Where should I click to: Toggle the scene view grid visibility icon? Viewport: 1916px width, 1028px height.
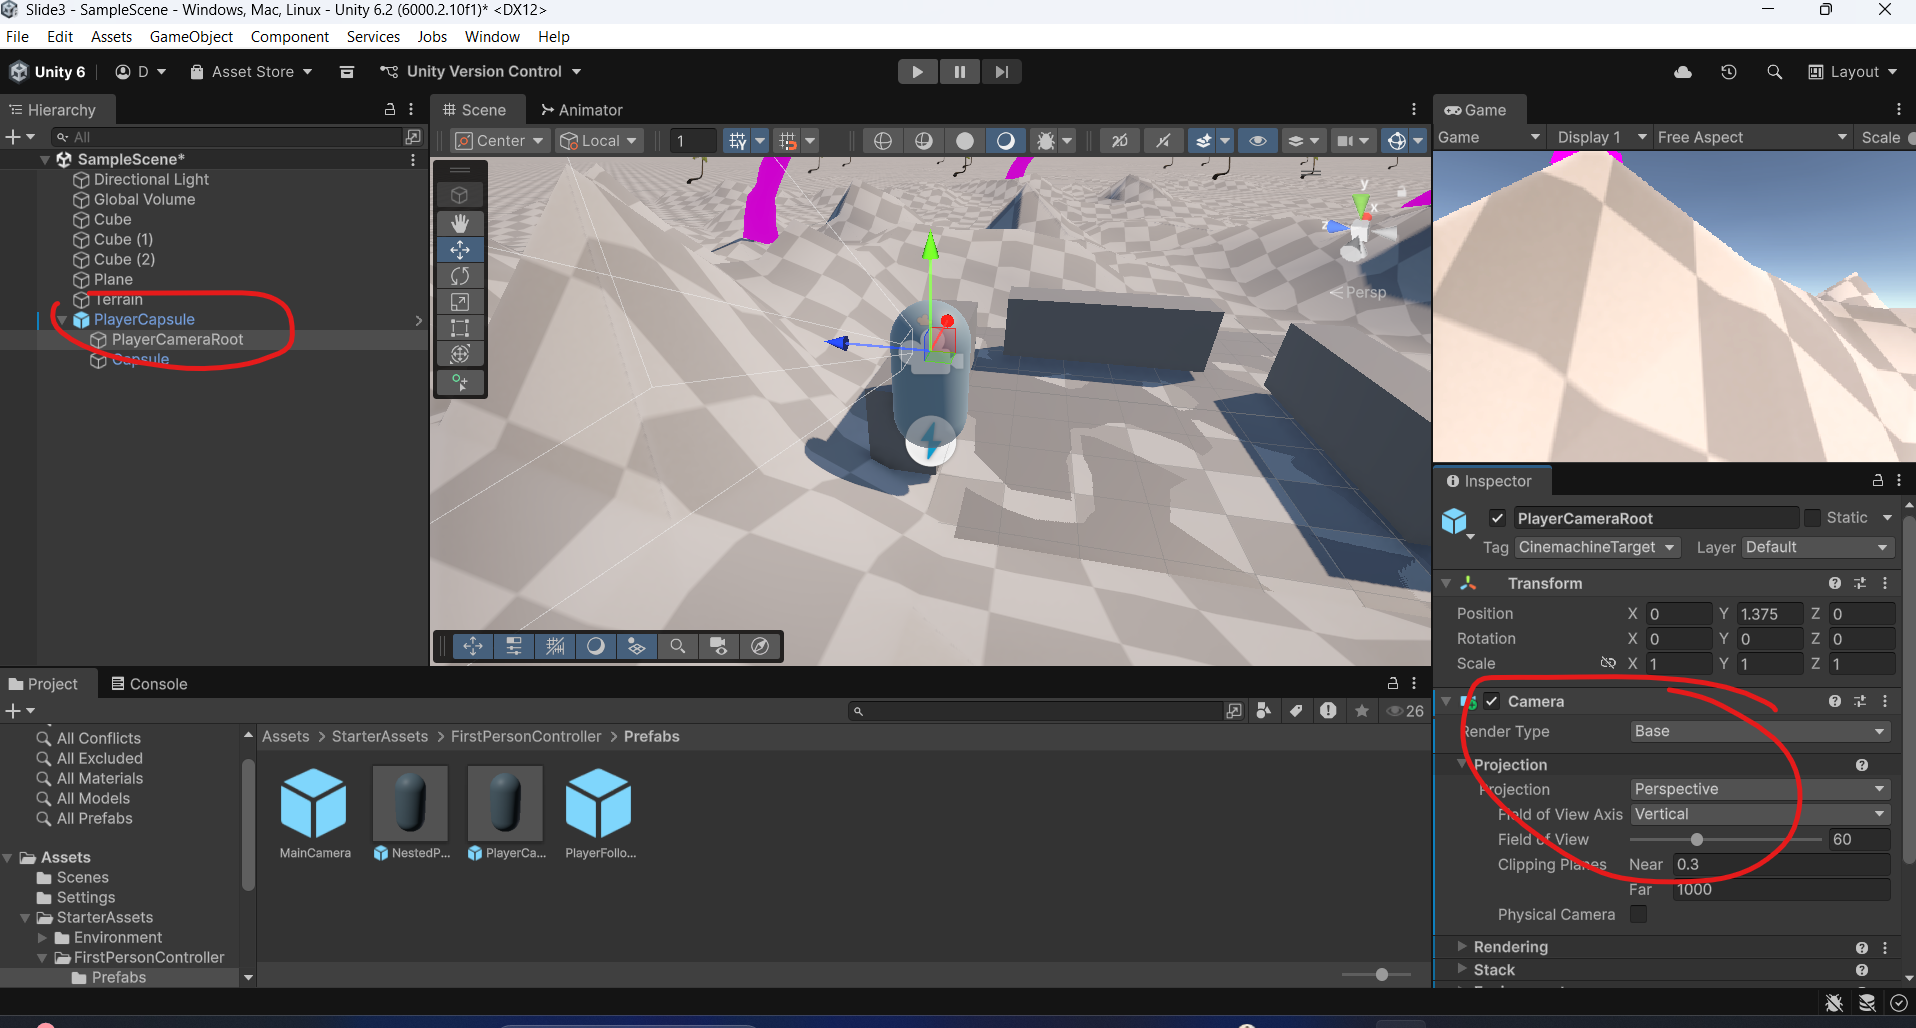(x=738, y=140)
